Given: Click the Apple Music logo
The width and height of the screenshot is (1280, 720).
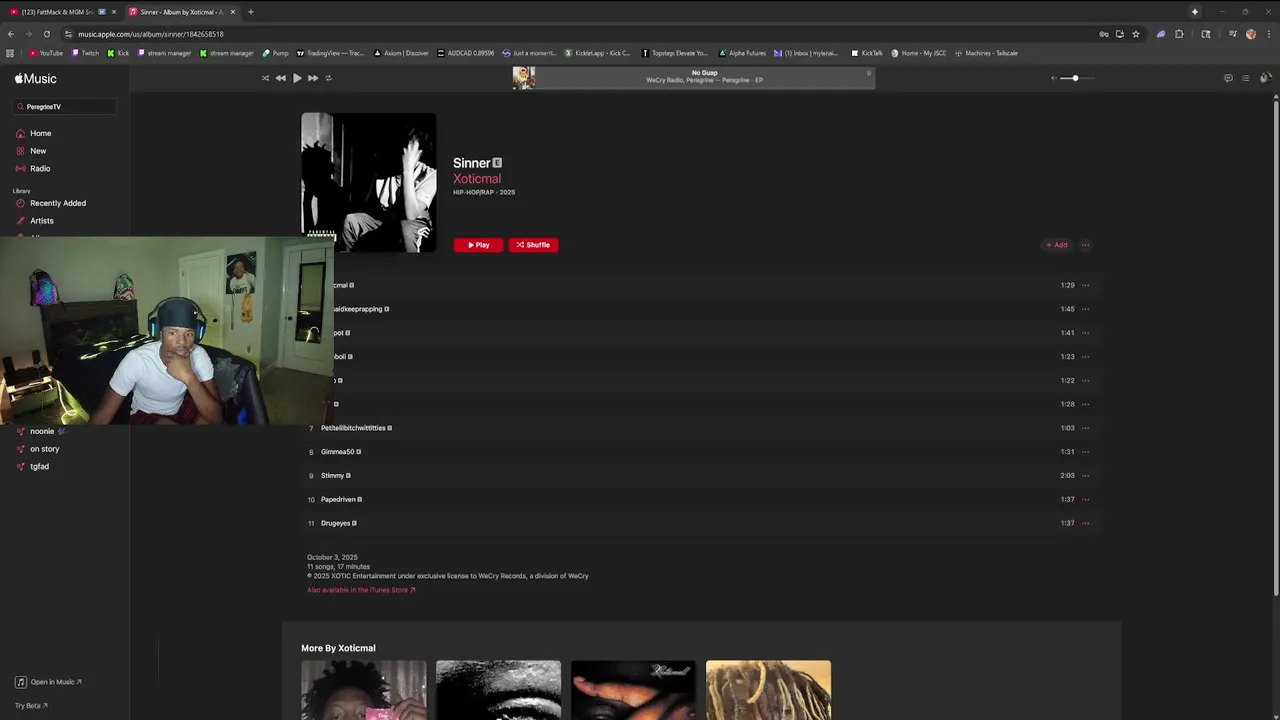Looking at the screenshot, I should 36,79.
